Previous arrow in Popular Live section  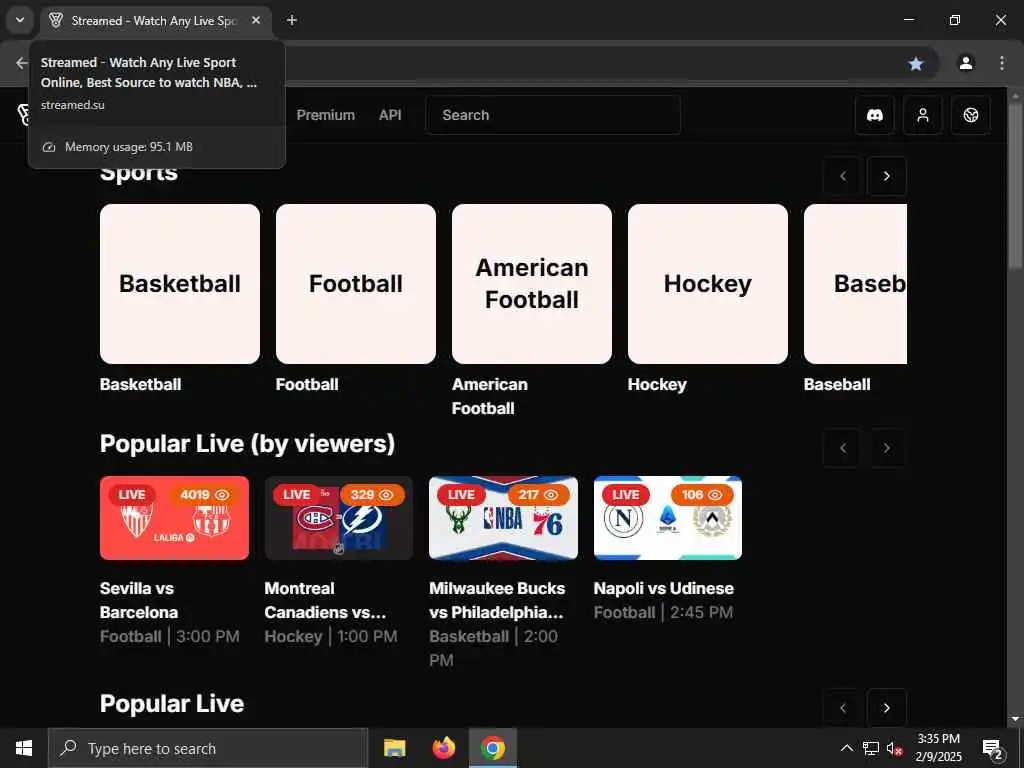point(842,708)
